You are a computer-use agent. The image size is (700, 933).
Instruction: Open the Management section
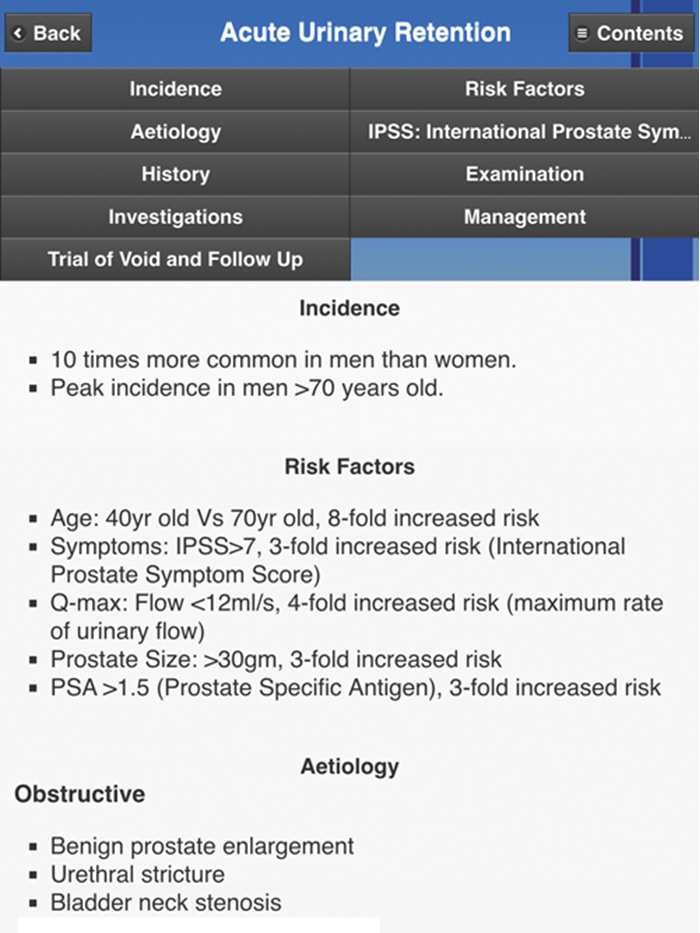pos(524,216)
